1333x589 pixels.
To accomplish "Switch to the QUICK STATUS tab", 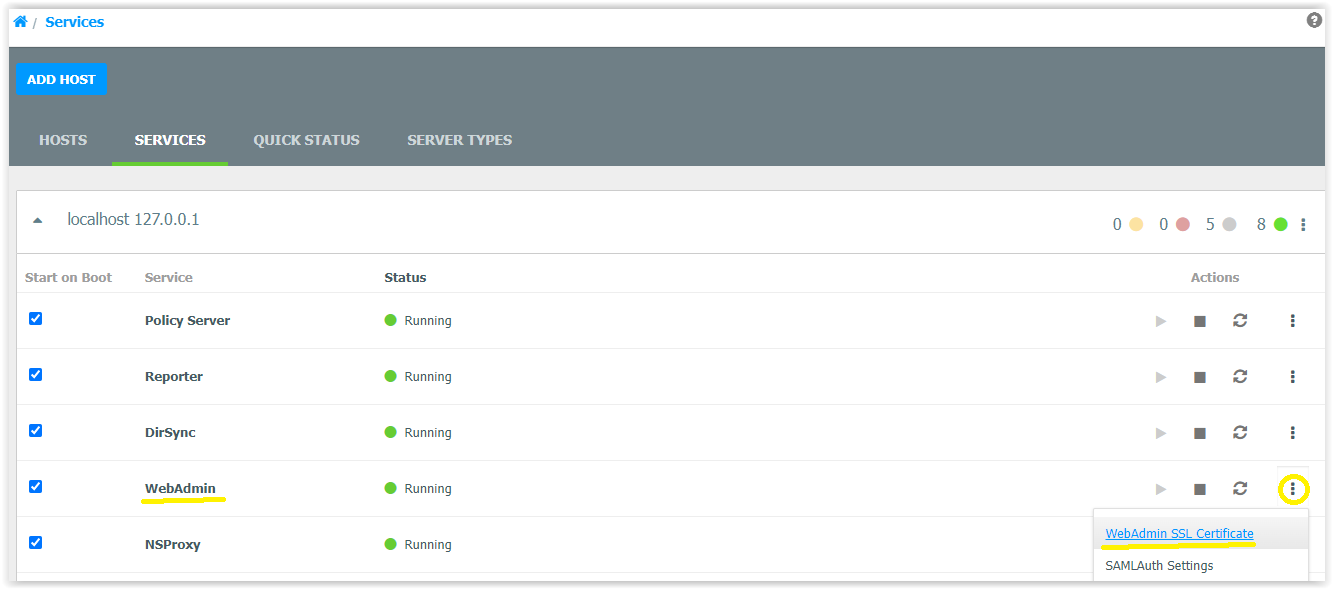I will [306, 140].
